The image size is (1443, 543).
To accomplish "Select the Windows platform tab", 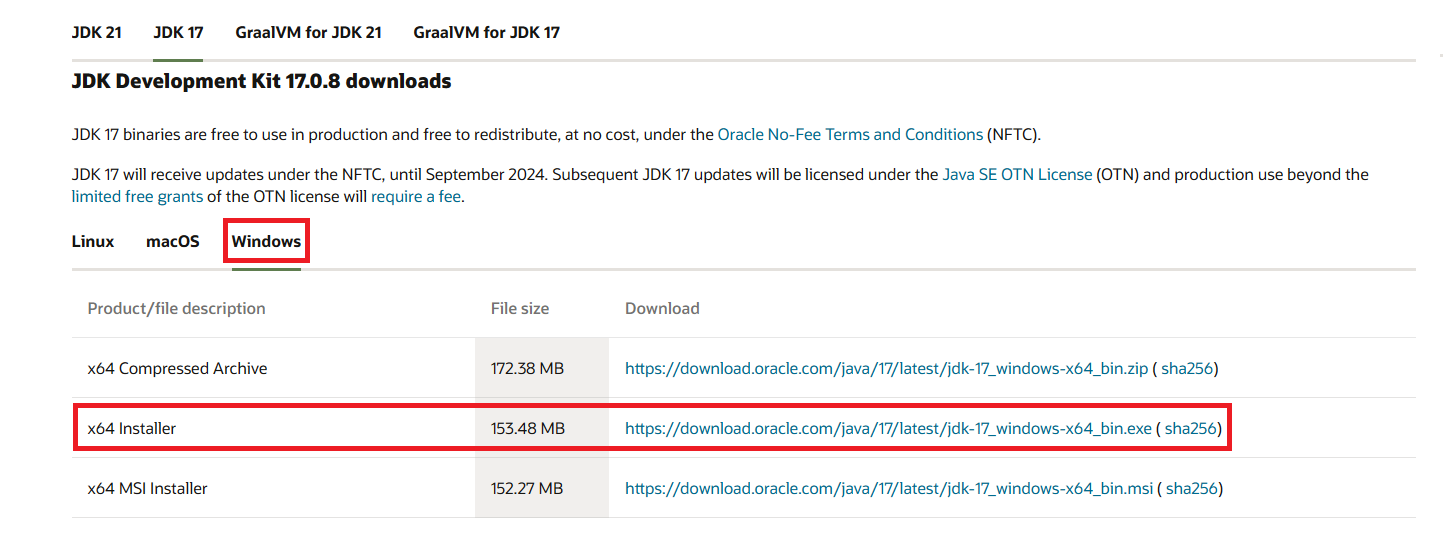I will click(x=266, y=242).
